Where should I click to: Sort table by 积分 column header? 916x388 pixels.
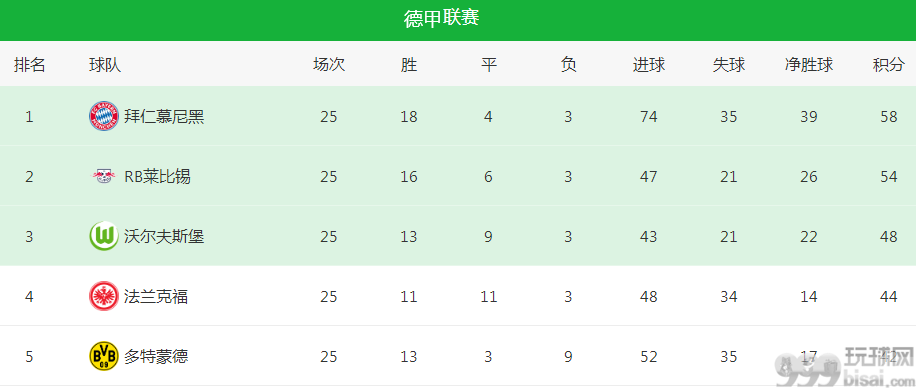click(x=889, y=64)
